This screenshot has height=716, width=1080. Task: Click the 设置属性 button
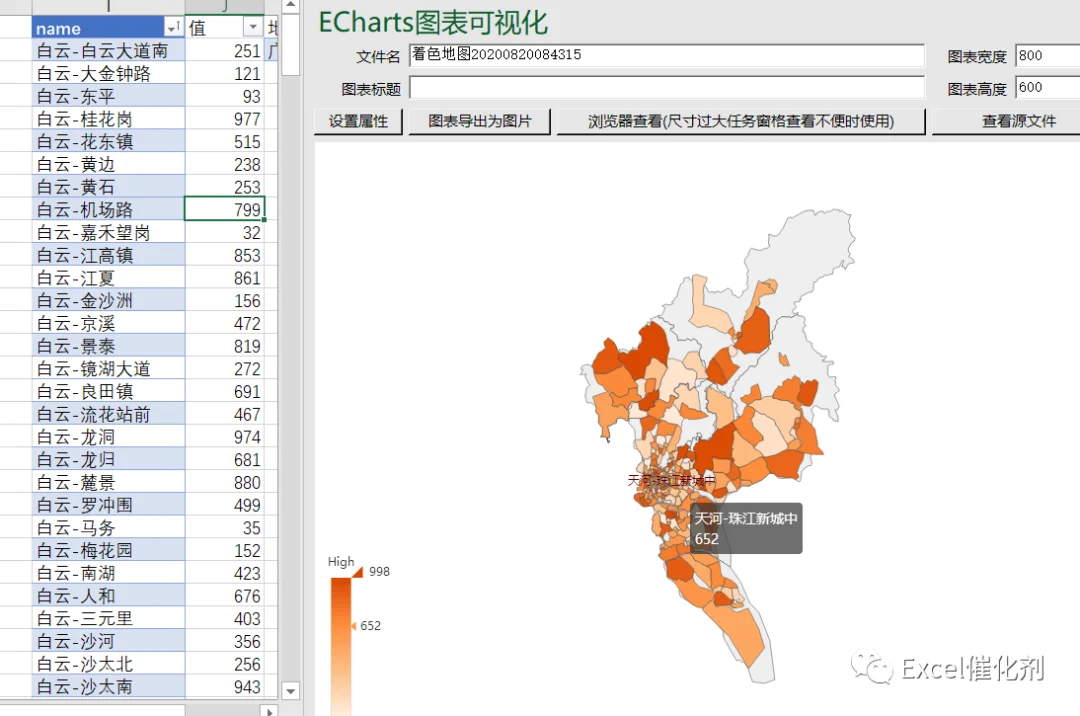(358, 122)
